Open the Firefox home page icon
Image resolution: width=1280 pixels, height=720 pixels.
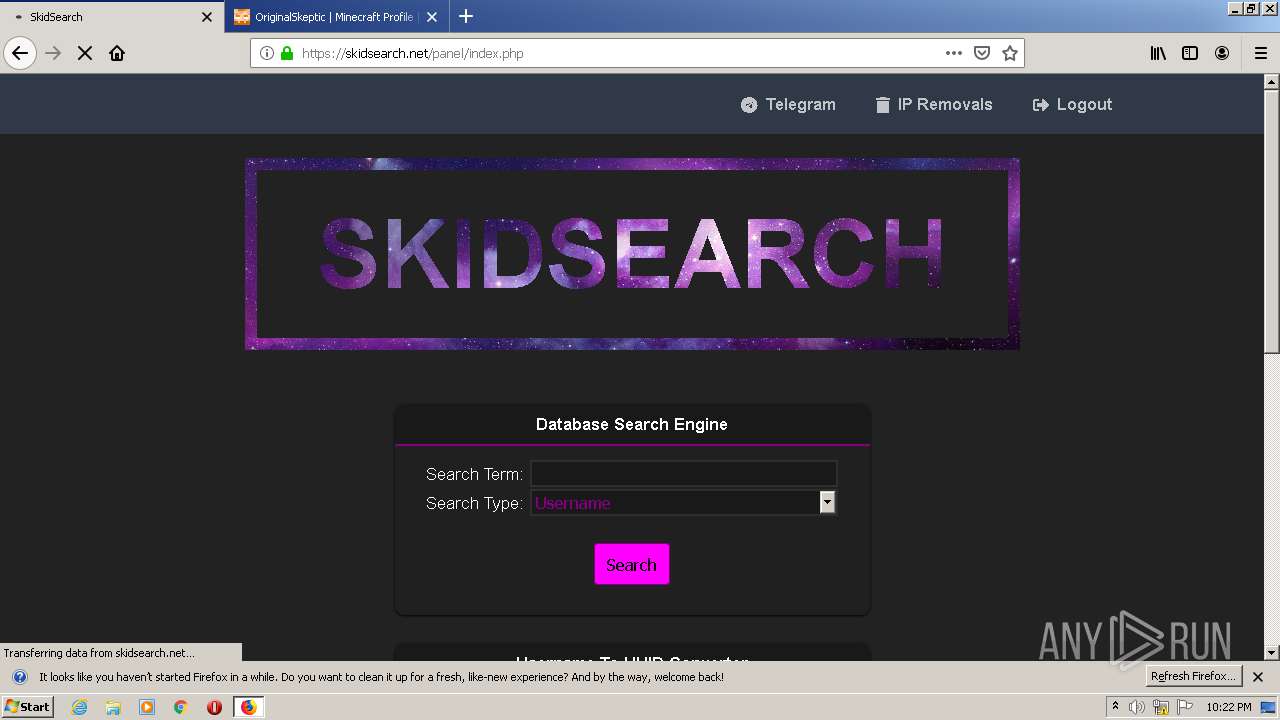[x=117, y=53]
